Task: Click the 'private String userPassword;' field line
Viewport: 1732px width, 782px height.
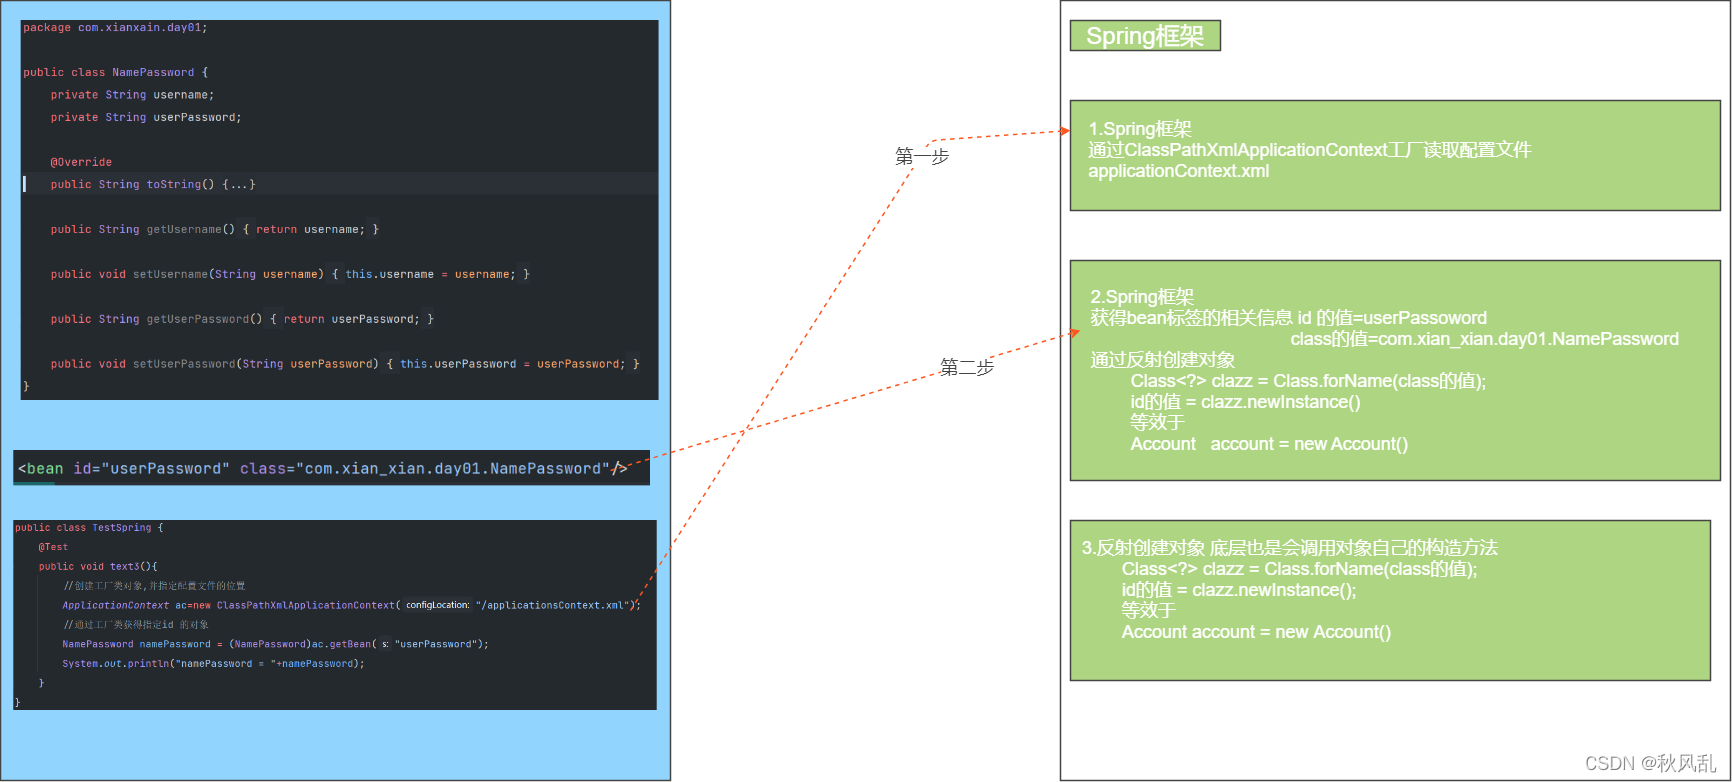Action: [x=146, y=118]
